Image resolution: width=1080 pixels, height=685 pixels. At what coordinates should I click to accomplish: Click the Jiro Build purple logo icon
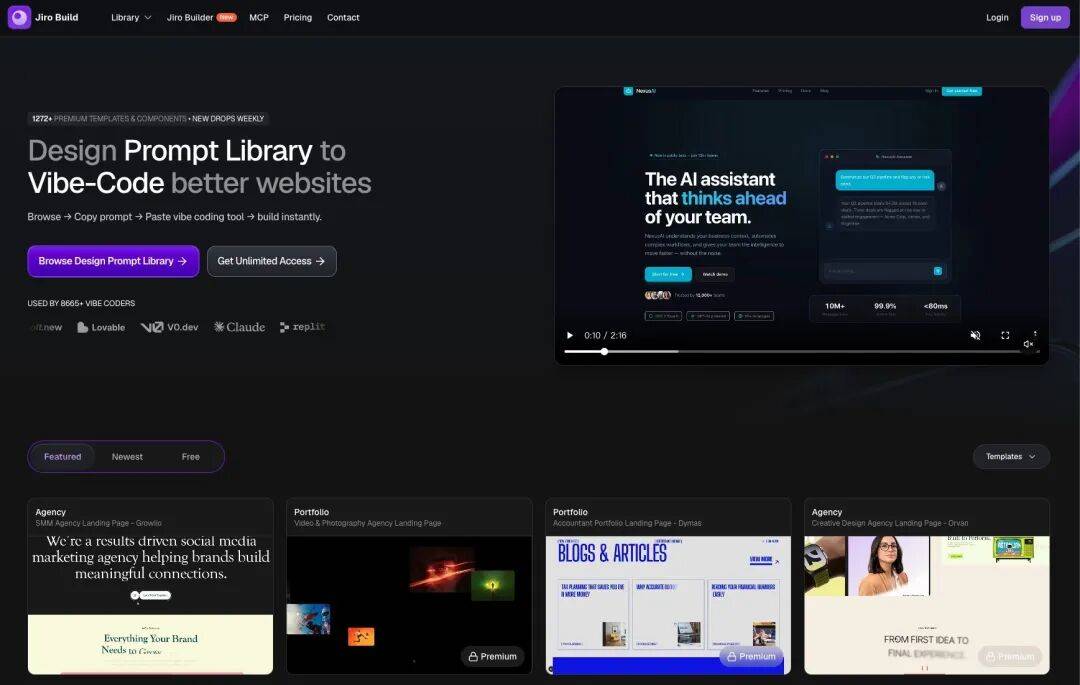(x=19, y=17)
